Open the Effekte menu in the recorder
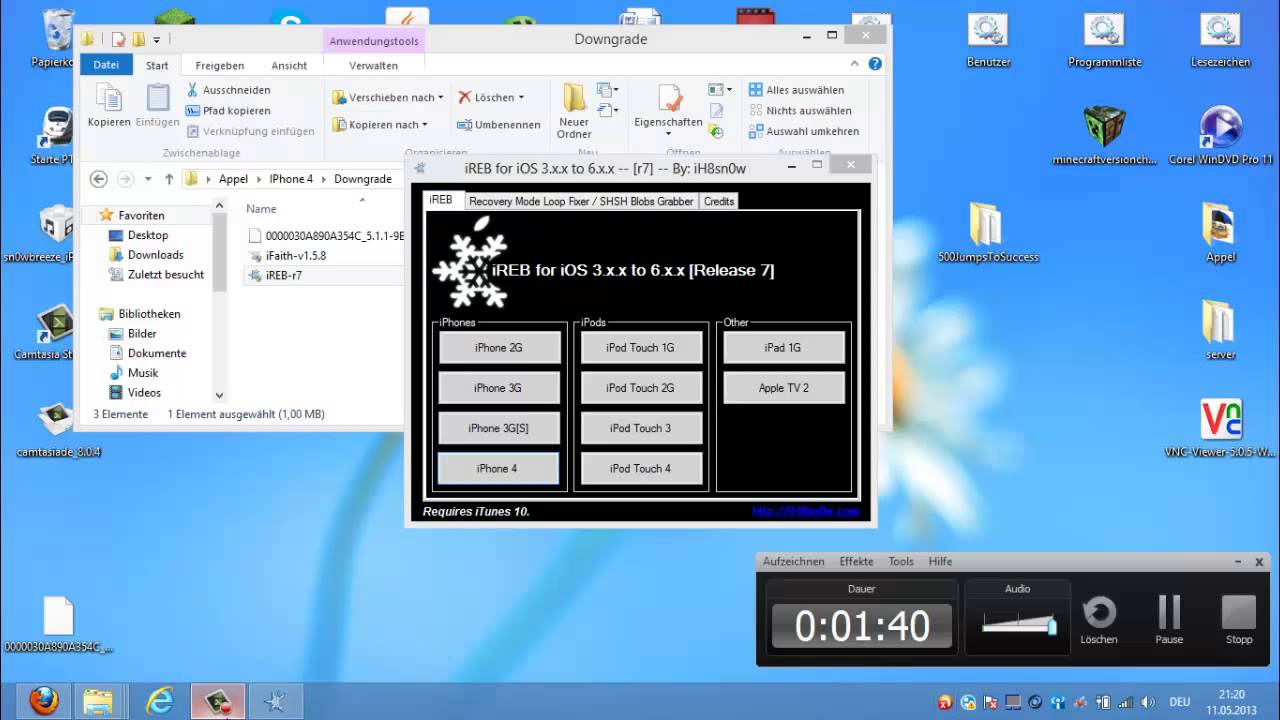The image size is (1280, 720). coord(856,561)
